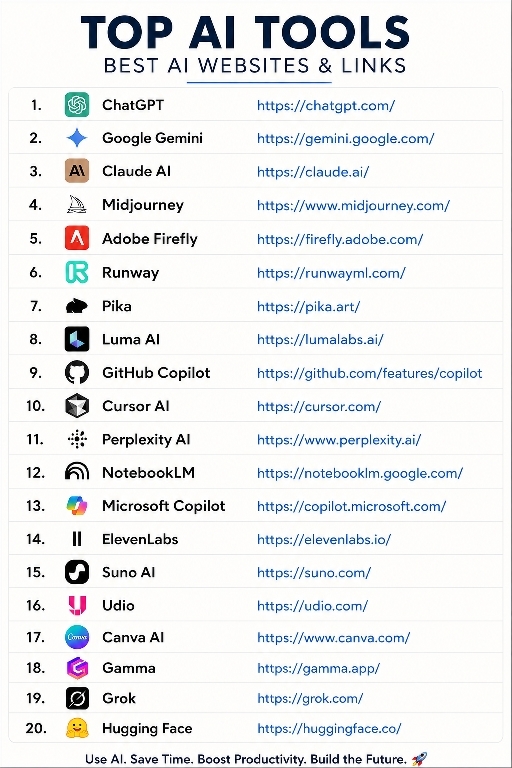
Task: Click the Suno AI logo icon
Action: pyautogui.click(x=77, y=572)
